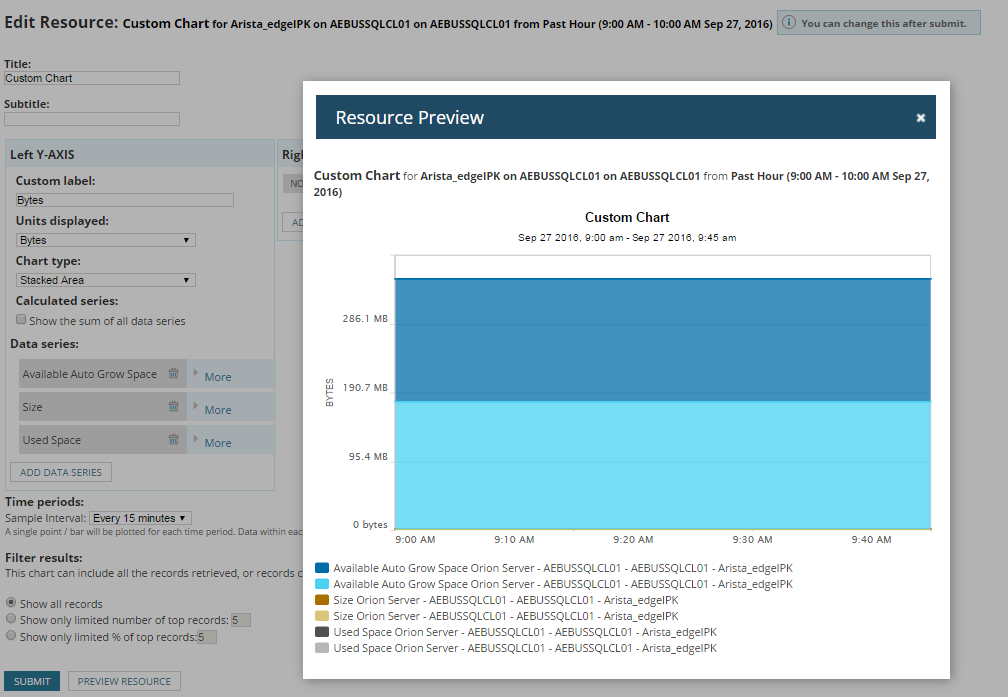Focus the Subtitle input field
Screen dimensions: 1008x697
(92, 119)
